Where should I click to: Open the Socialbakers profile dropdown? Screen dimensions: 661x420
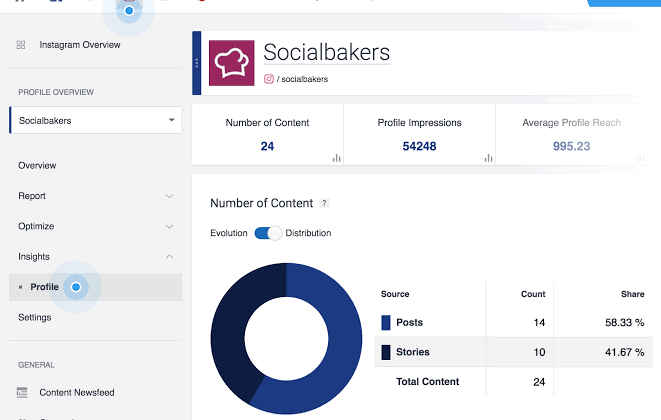point(96,120)
